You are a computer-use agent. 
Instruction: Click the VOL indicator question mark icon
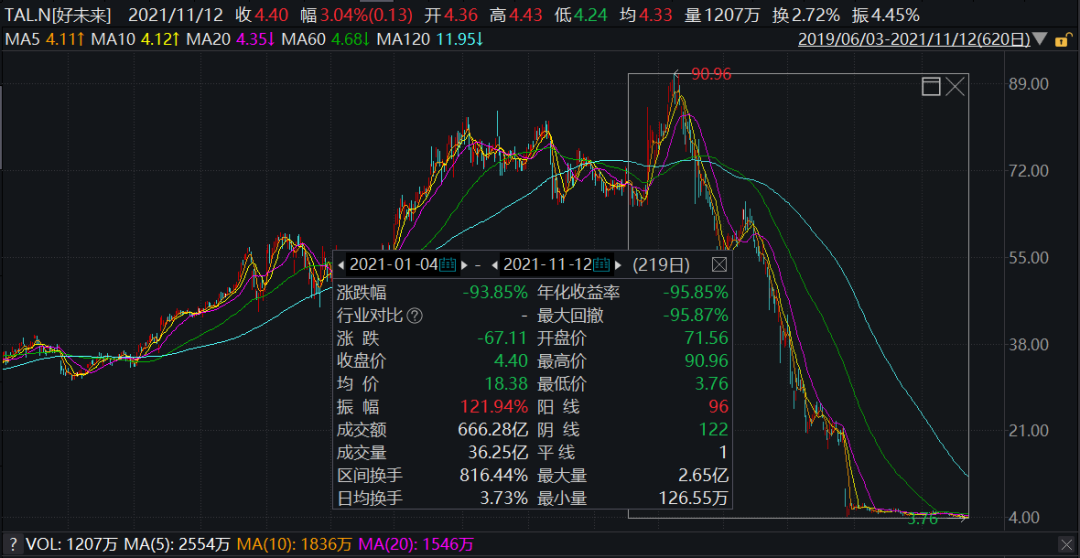coord(11,544)
